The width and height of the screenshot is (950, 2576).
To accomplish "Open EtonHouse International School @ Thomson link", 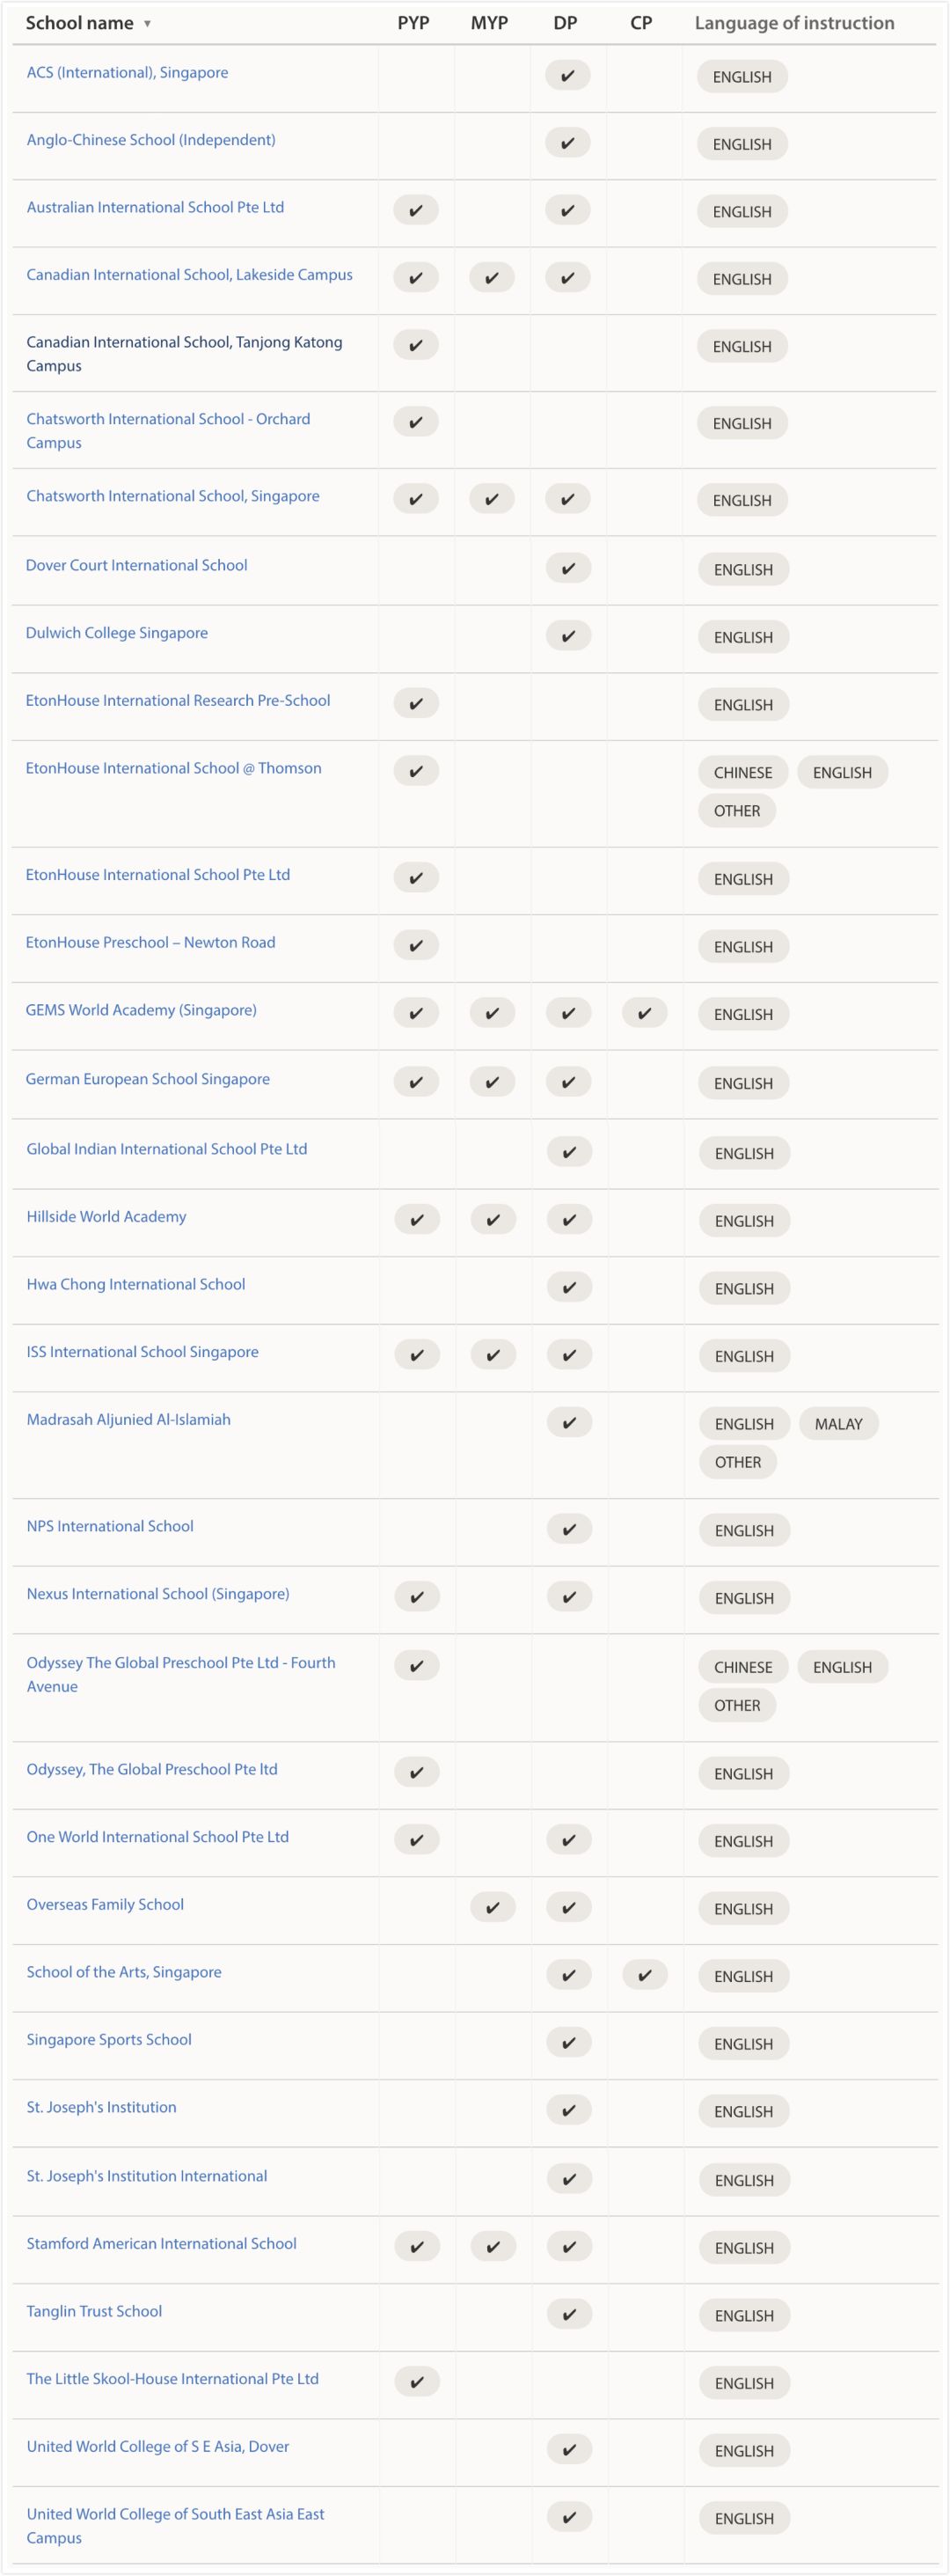I will 173,768.
